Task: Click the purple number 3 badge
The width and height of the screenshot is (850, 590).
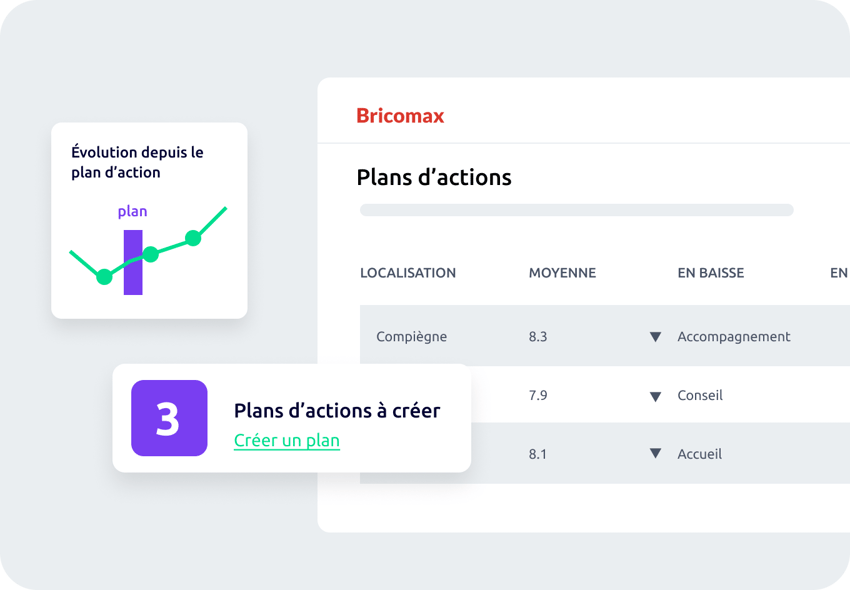Action: click(x=169, y=418)
